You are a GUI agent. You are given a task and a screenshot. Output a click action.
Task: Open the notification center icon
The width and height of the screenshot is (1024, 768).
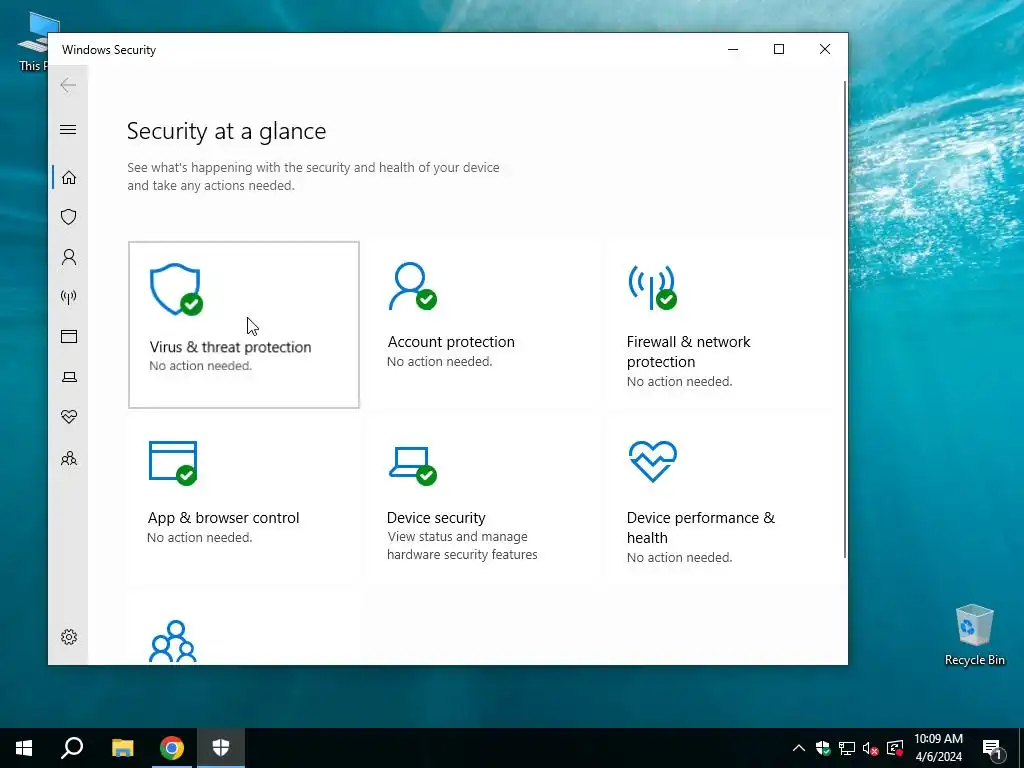click(x=992, y=748)
